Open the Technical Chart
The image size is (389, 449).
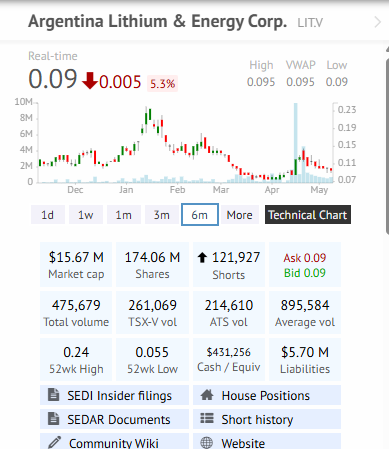click(x=308, y=215)
